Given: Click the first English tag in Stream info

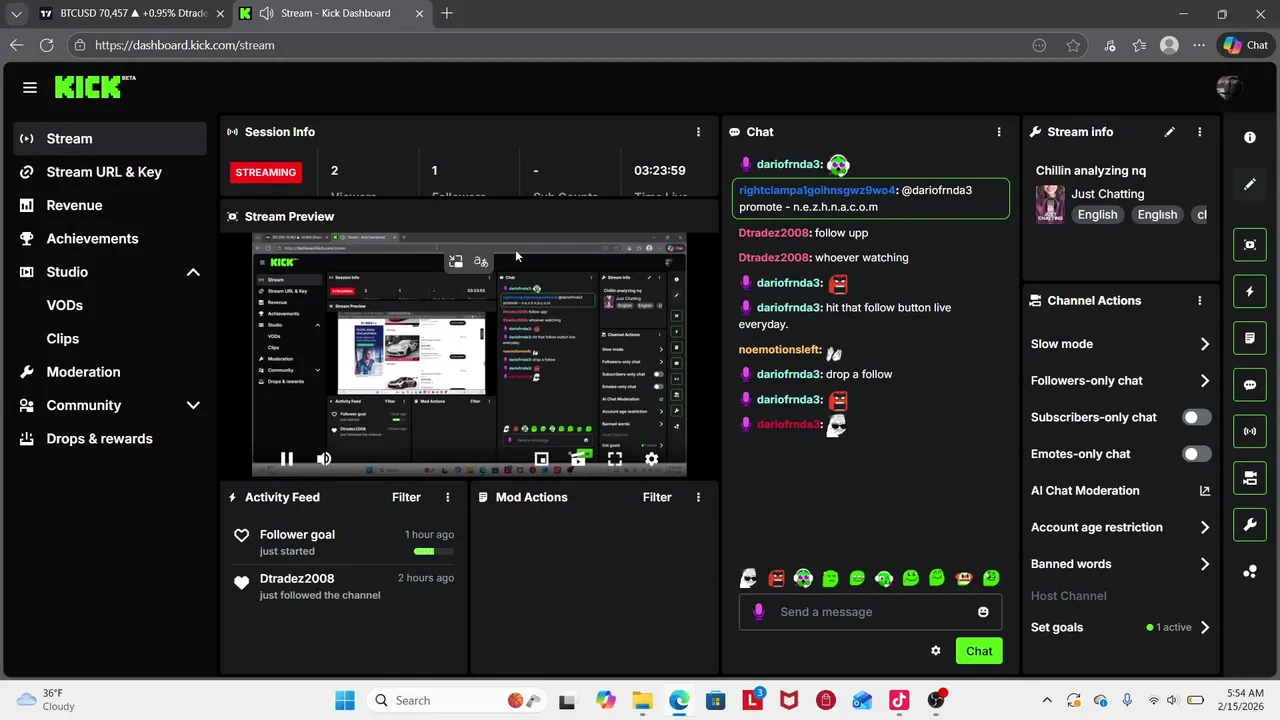Looking at the screenshot, I should coord(1097,215).
